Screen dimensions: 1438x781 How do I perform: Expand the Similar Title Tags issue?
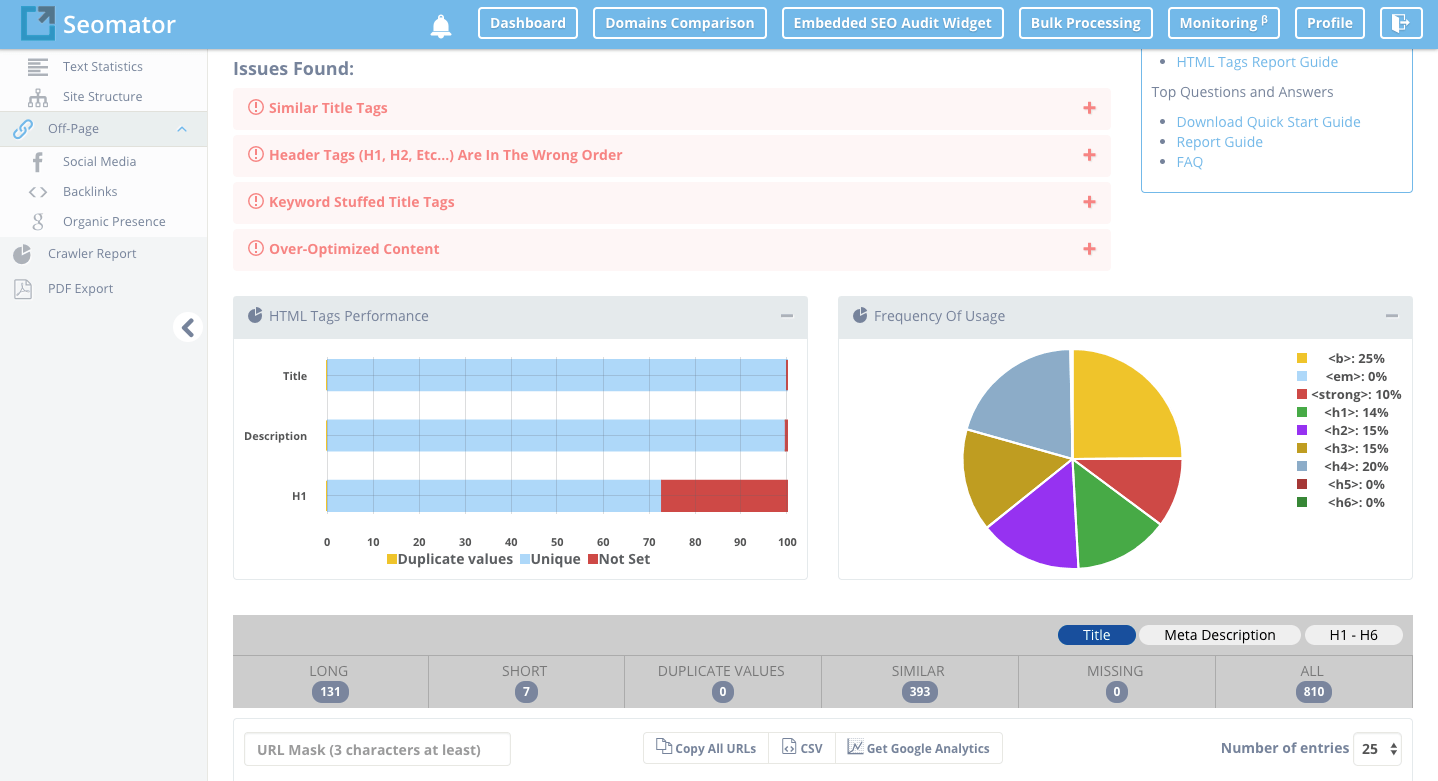tap(1089, 108)
